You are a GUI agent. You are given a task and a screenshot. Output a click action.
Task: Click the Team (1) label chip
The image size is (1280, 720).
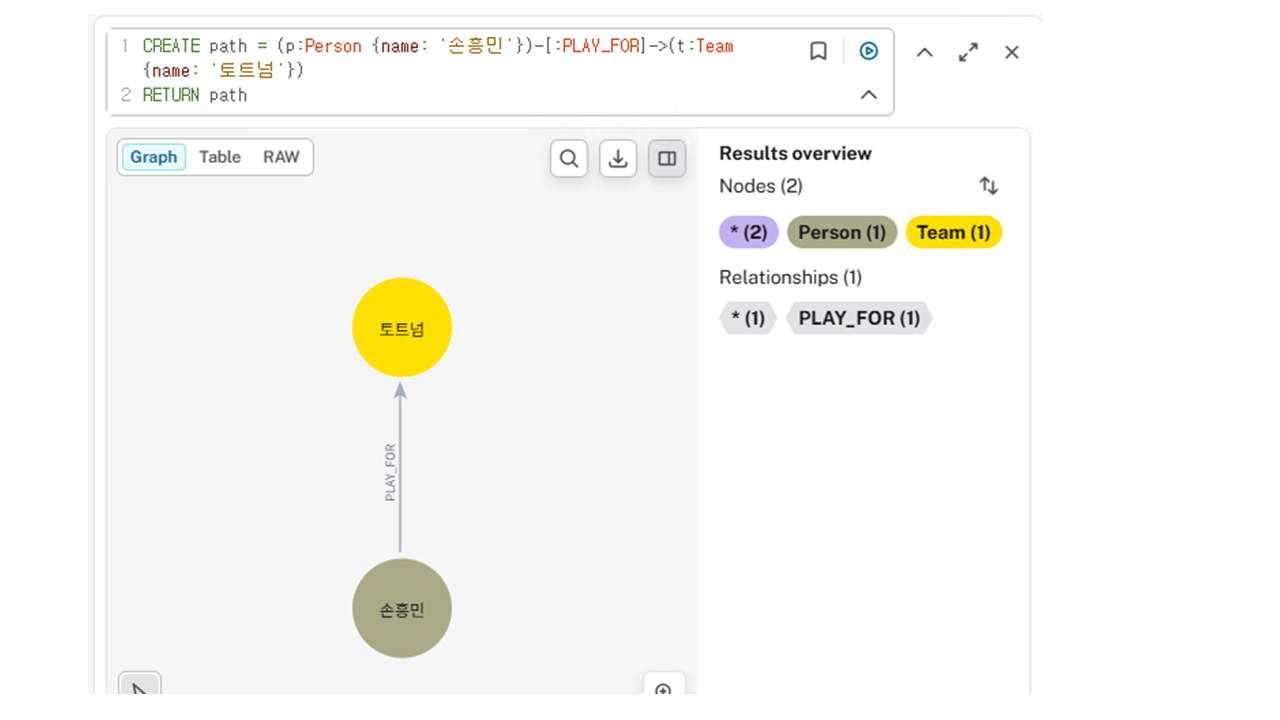point(953,232)
